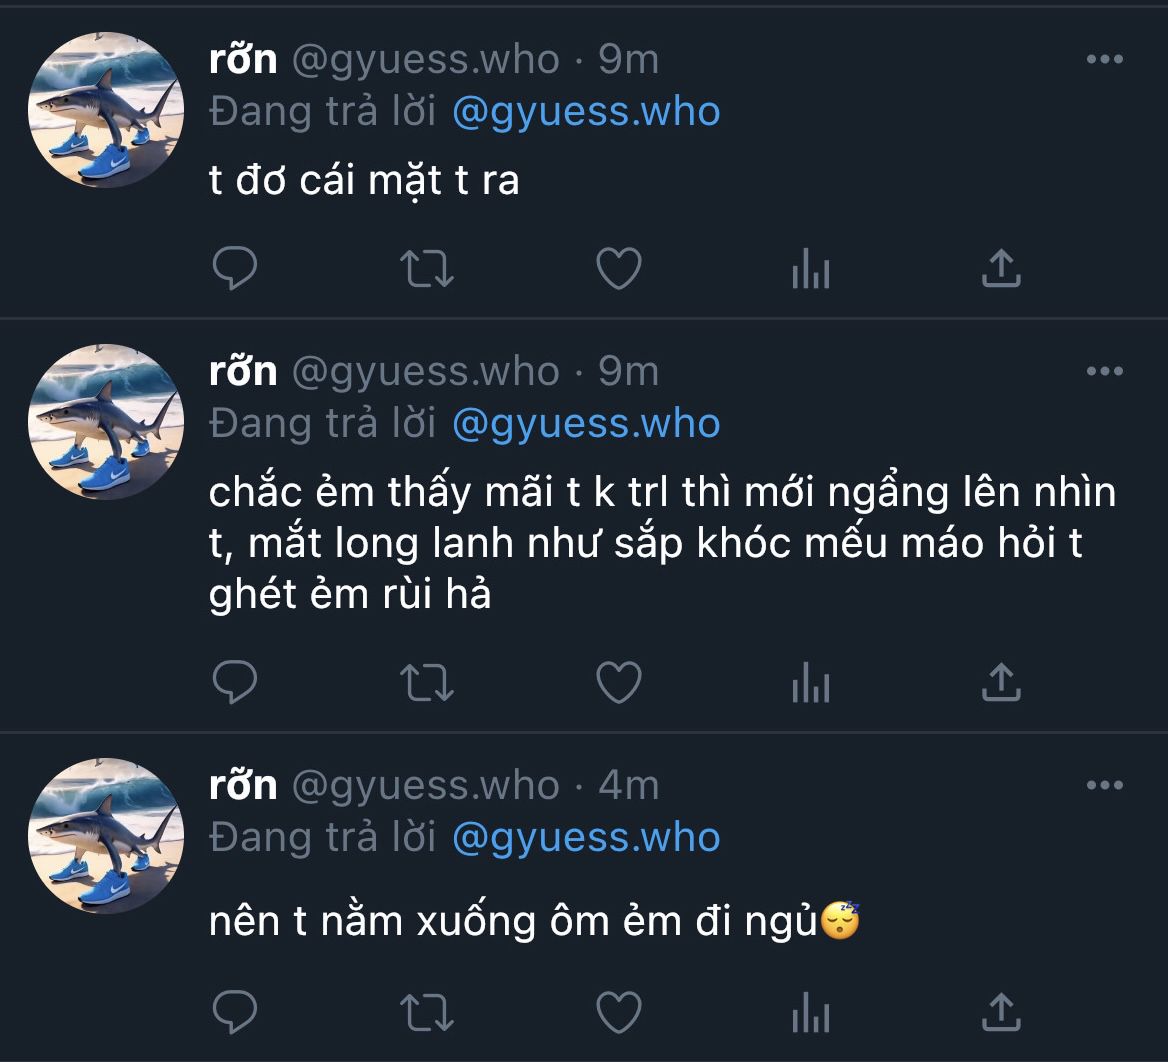This screenshot has height=1062, width=1168.
Task: Open more options on the first tweet
Action: tap(1104, 60)
